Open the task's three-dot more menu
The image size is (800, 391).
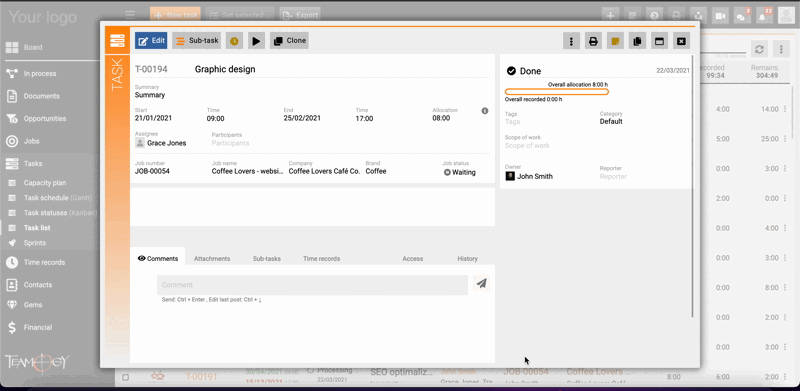(x=571, y=41)
